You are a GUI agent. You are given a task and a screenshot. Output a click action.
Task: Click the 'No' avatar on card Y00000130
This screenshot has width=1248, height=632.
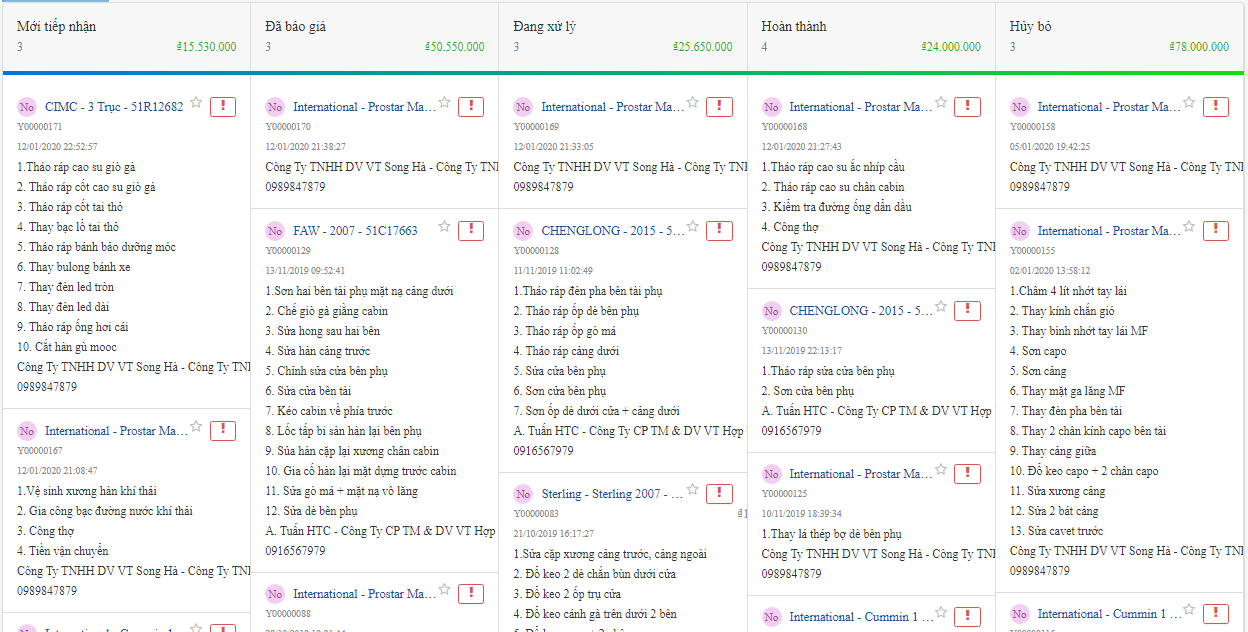pyautogui.click(x=771, y=311)
